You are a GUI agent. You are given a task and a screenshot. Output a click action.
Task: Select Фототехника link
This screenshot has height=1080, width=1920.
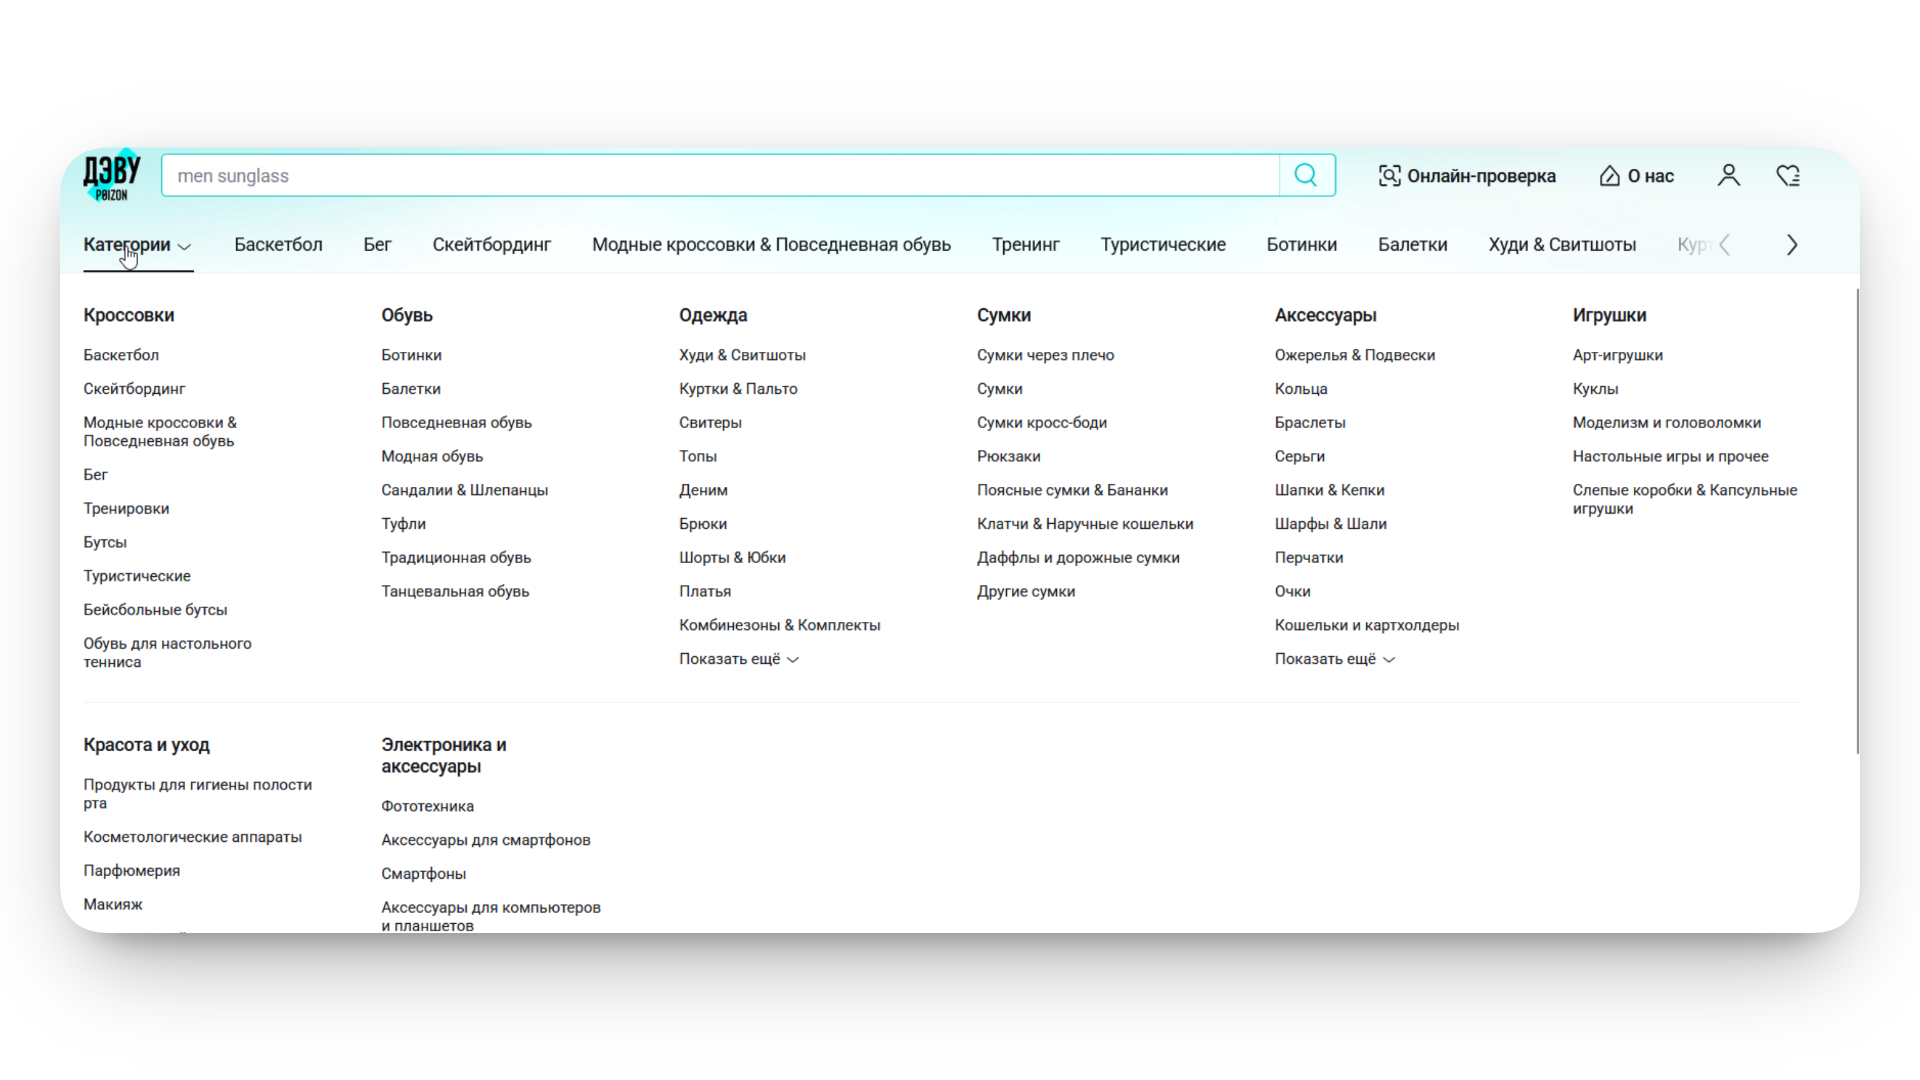(427, 806)
